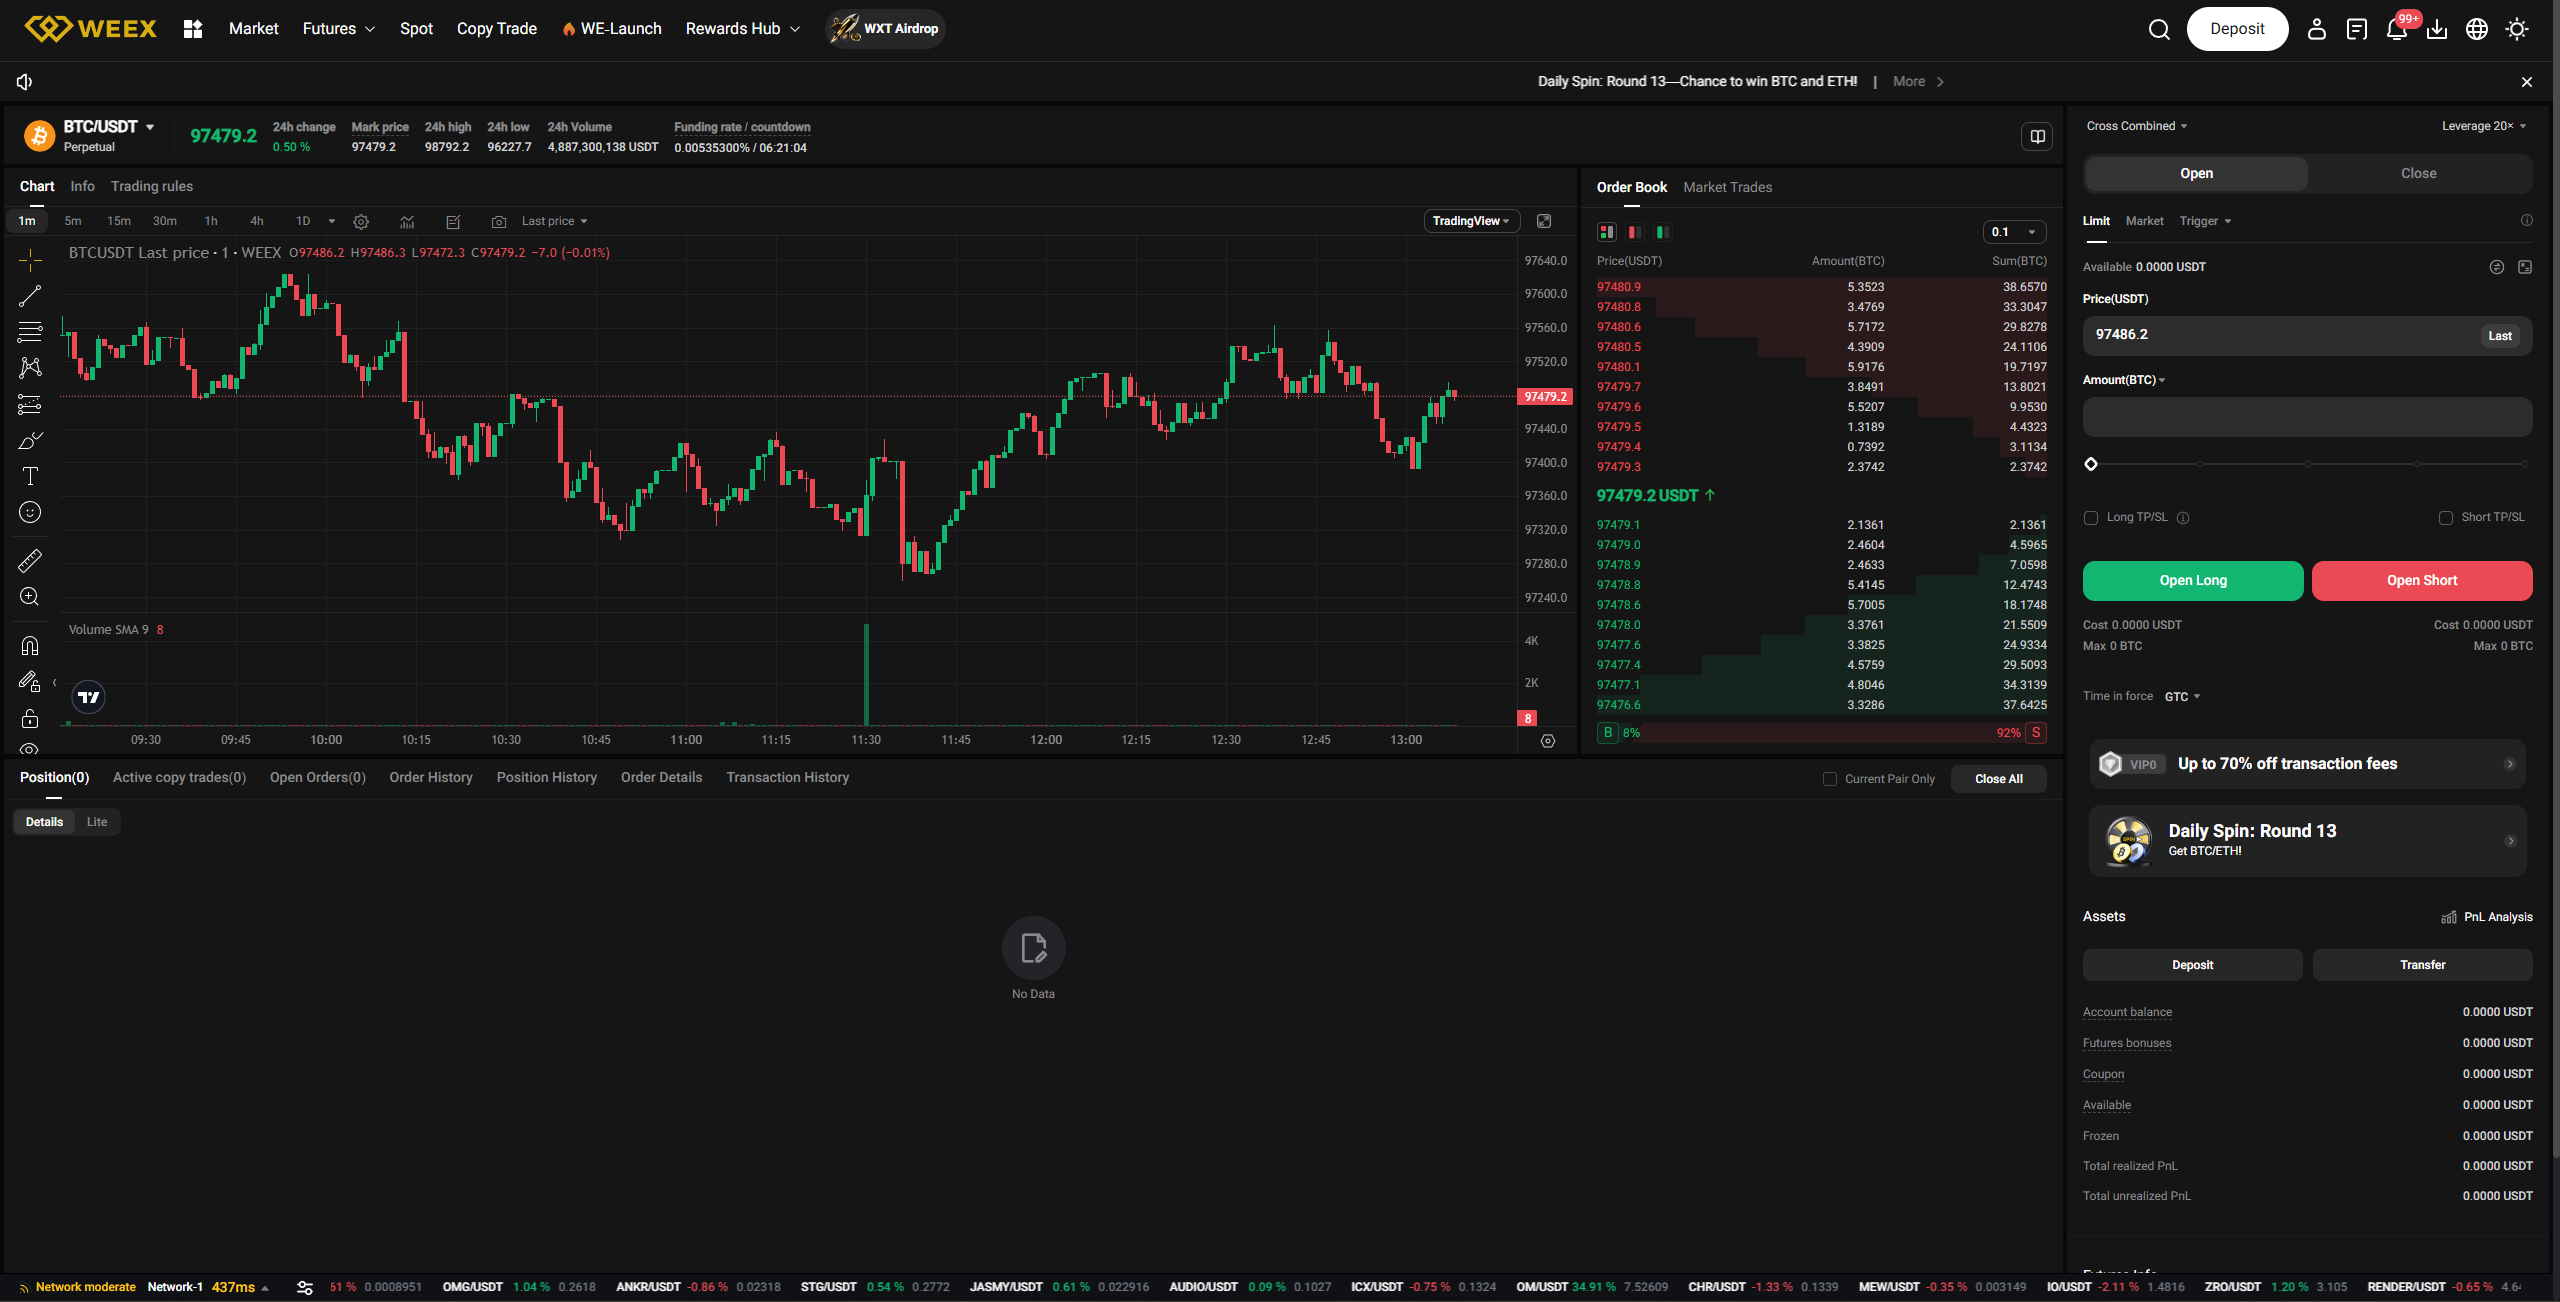Enable the Short TP/SL checkbox
Screen dimensions: 2560x1302
click(x=2446, y=518)
